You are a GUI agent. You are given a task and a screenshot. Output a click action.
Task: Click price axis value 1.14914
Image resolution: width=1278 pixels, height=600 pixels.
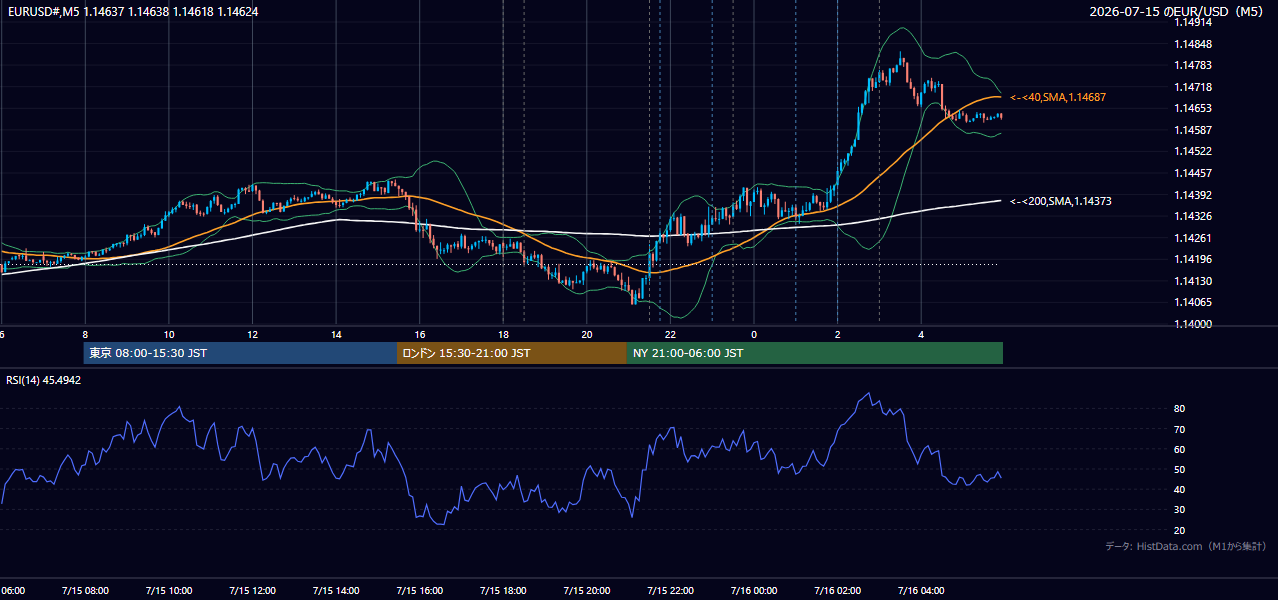click(x=1192, y=23)
